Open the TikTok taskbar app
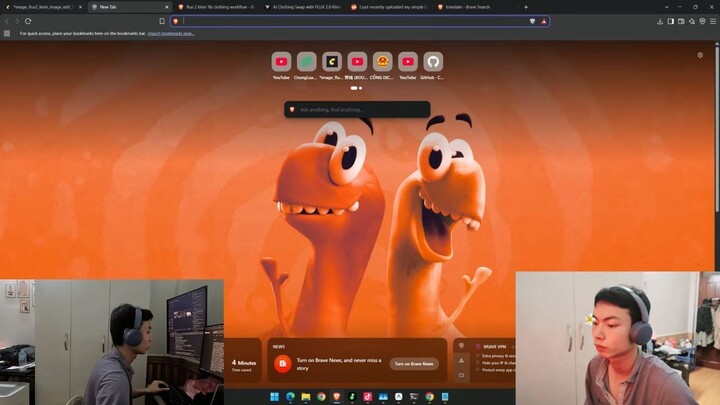Viewport: 720px width, 405px height. tap(368, 397)
